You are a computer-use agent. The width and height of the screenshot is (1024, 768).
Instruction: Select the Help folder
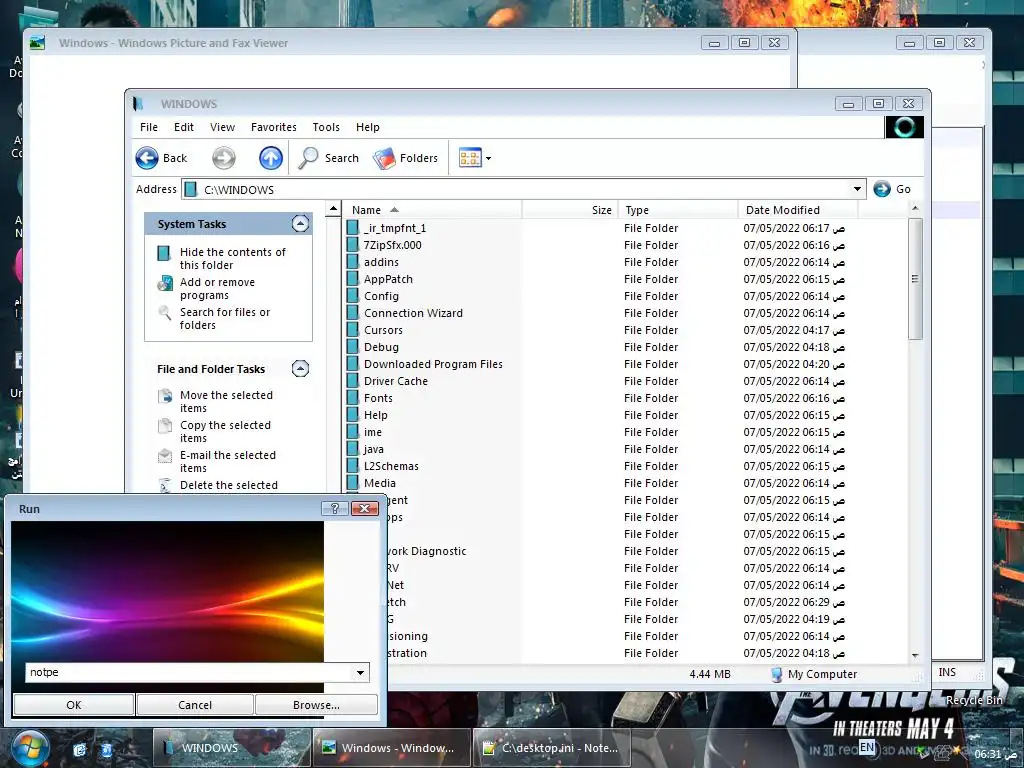tap(376, 415)
